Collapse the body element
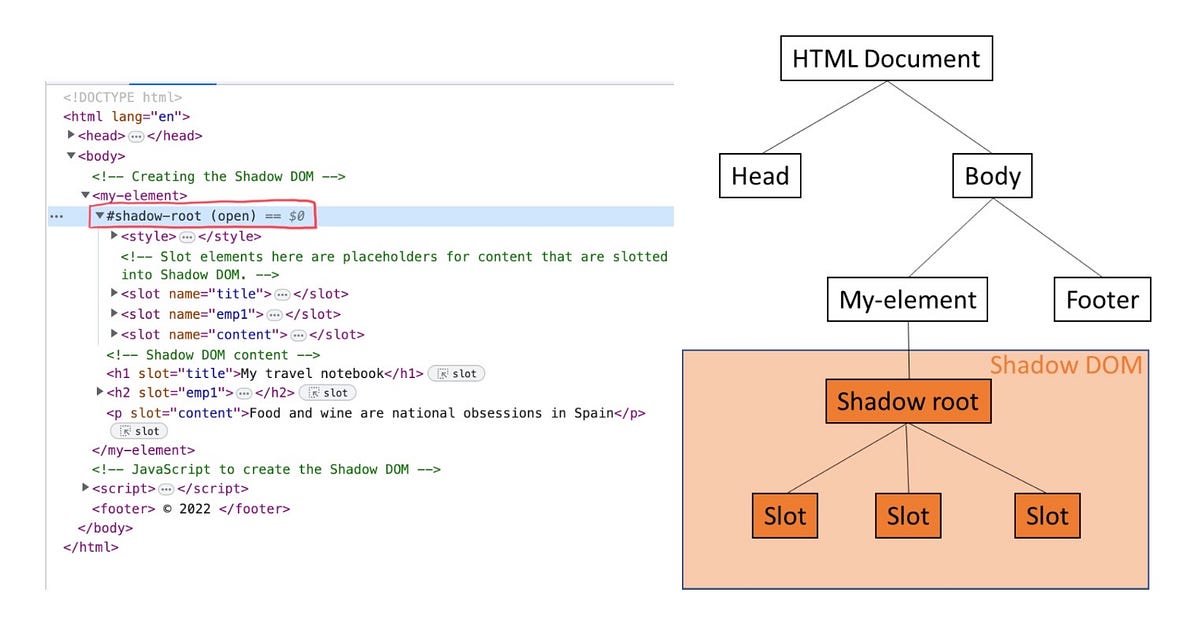 click(x=70, y=156)
